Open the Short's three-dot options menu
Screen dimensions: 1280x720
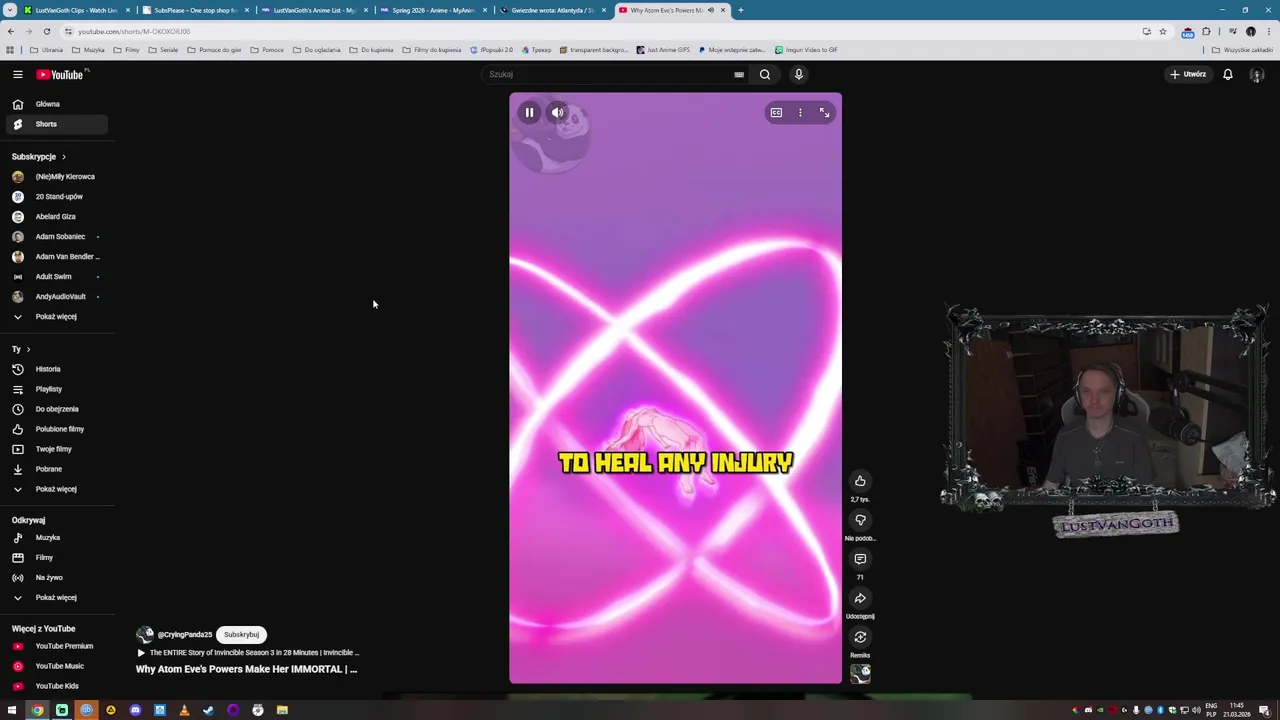pos(800,113)
